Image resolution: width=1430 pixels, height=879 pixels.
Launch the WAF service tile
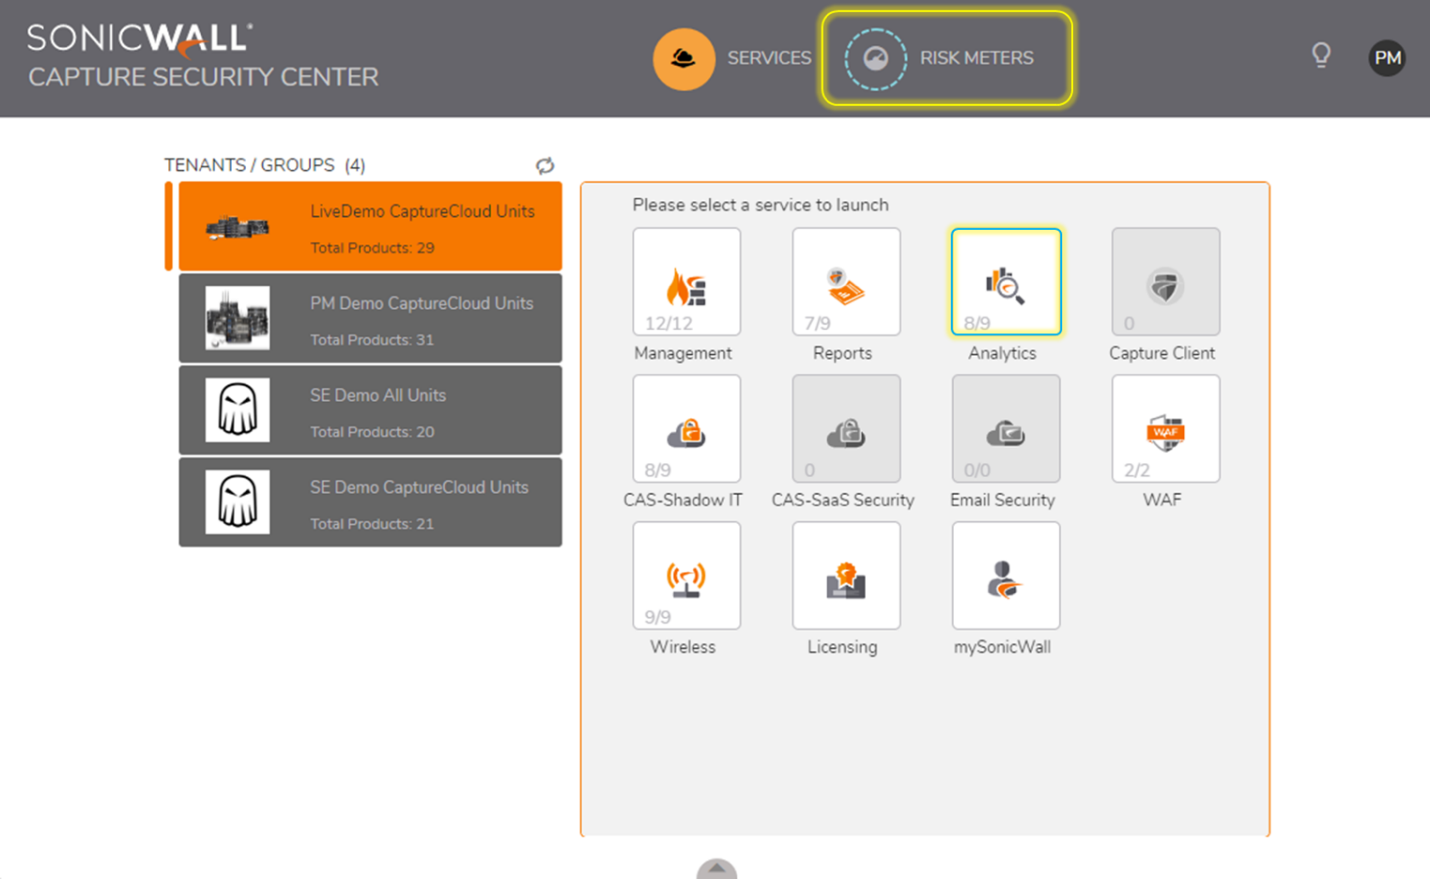click(1166, 429)
